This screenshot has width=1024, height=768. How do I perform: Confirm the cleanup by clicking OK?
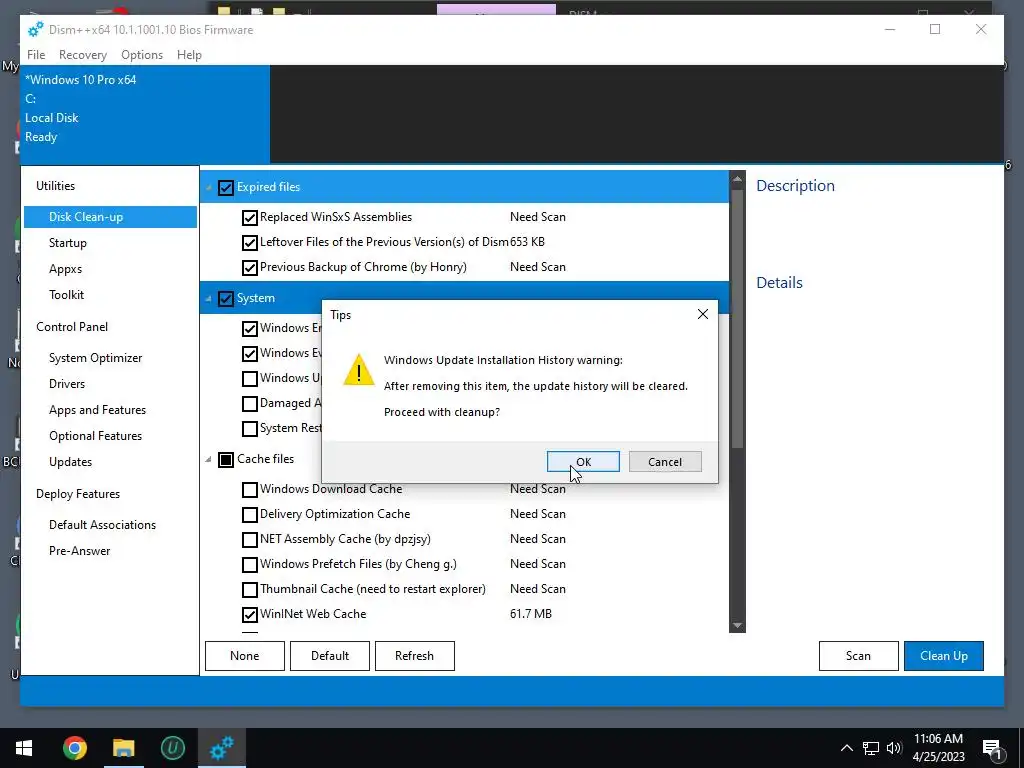click(x=583, y=462)
